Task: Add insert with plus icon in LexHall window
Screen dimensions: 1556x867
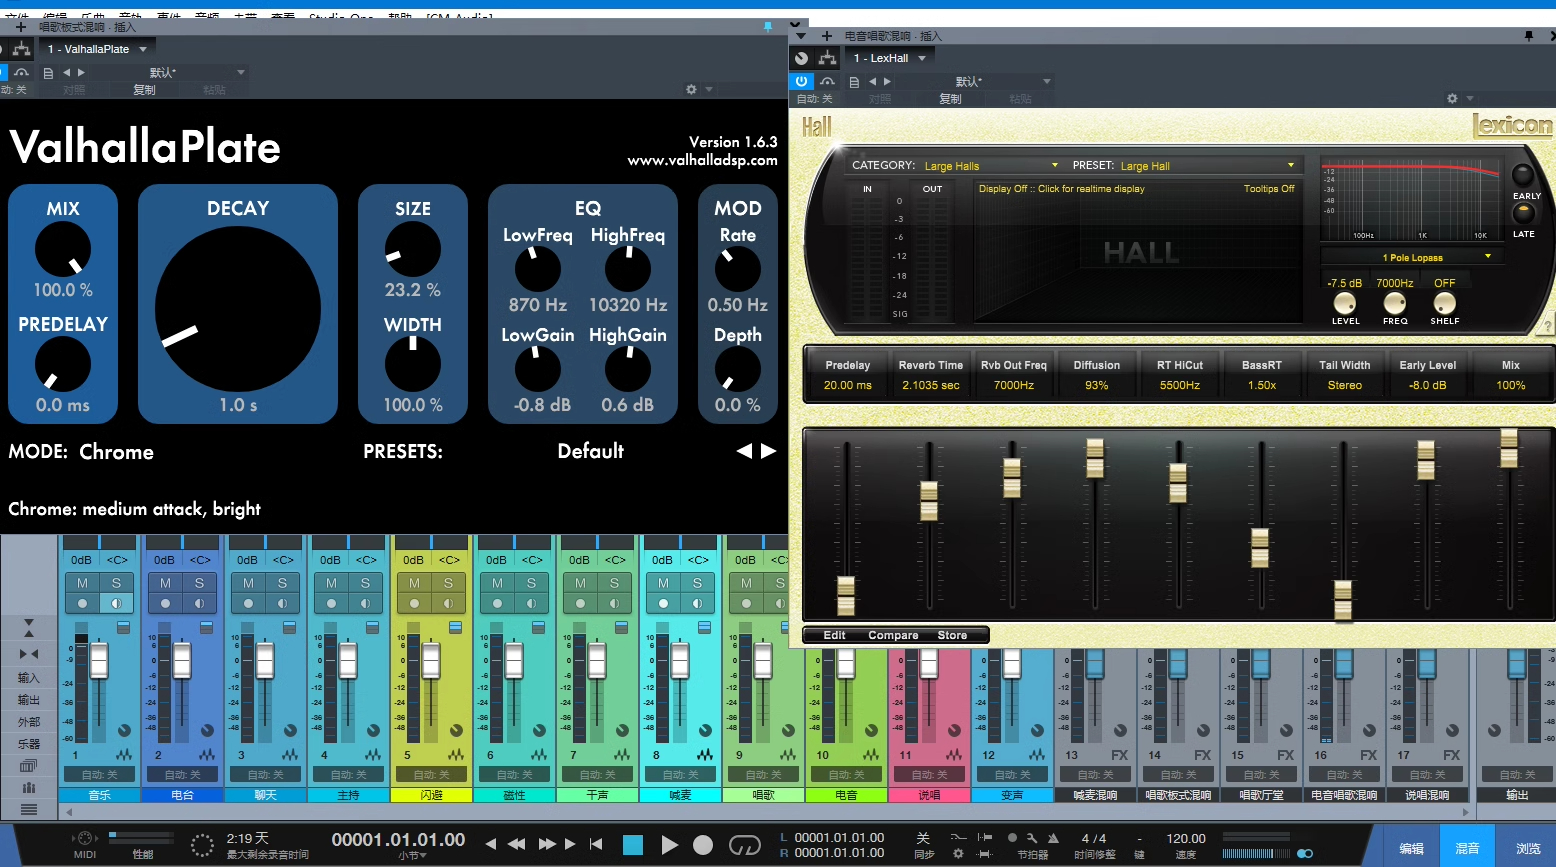Action: (827, 36)
